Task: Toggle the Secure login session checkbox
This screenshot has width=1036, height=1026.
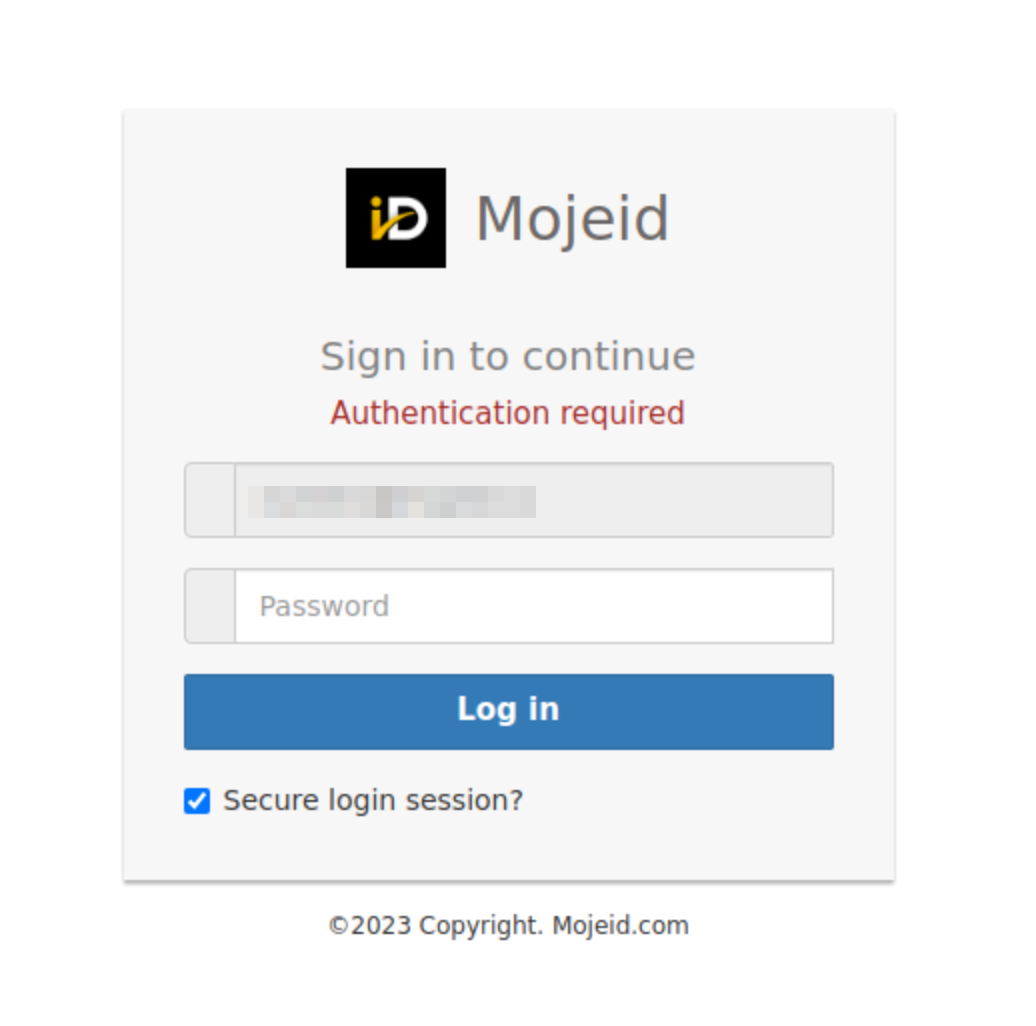Action: pyautogui.click(x=197, y=801)
